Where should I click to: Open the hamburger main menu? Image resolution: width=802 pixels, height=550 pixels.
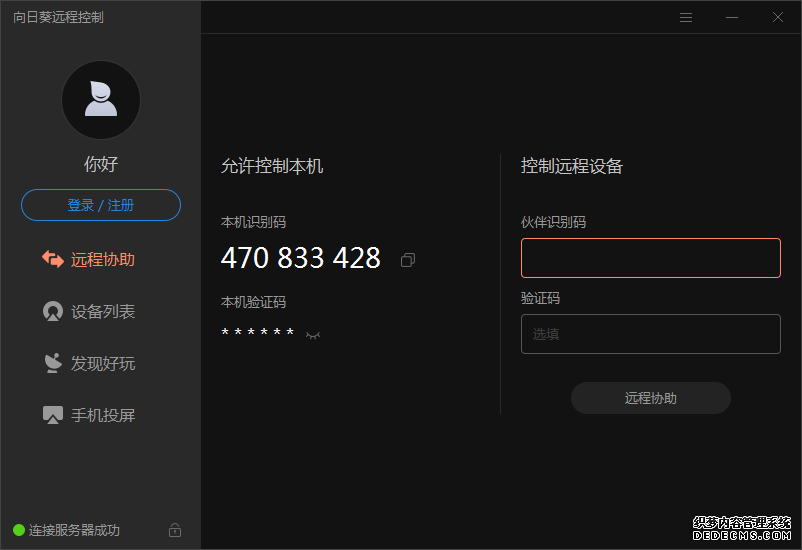(686, 17)
